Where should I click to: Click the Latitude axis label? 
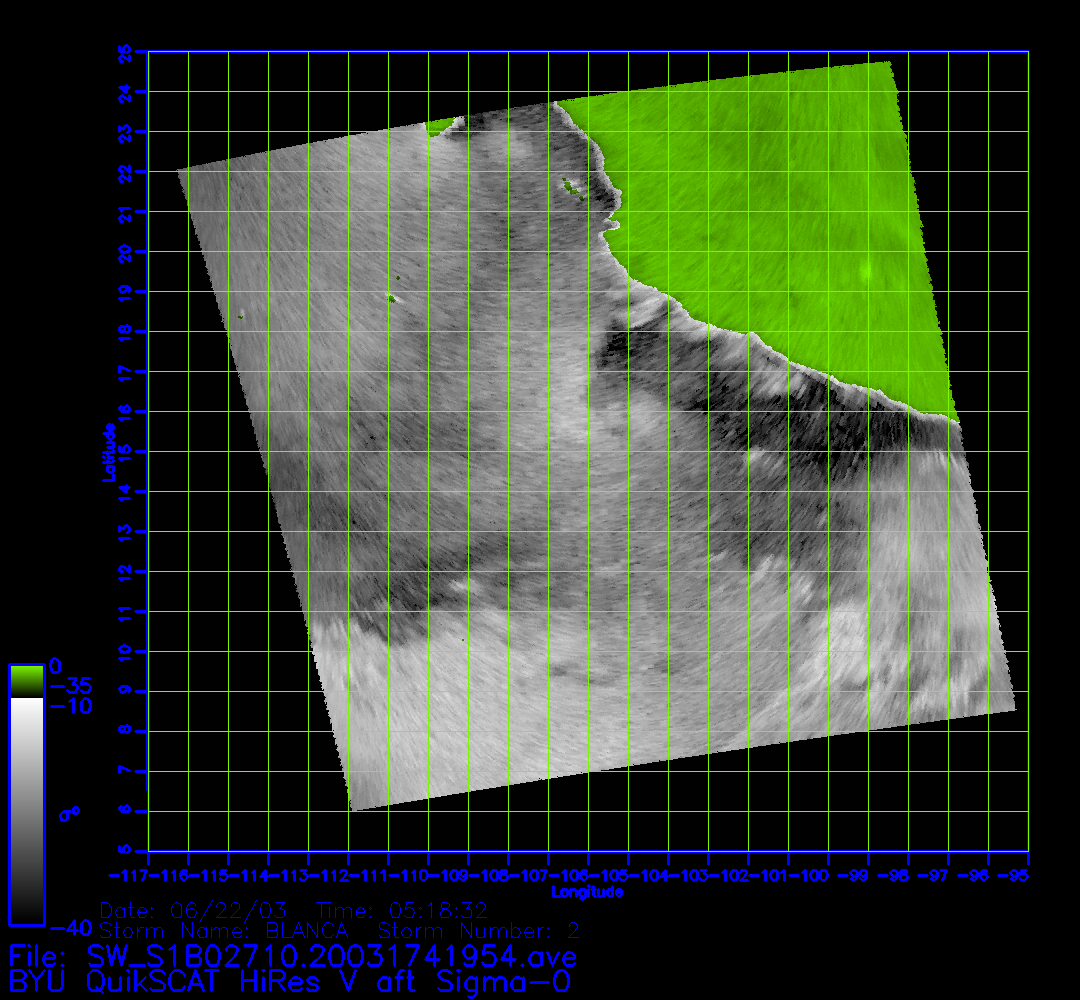(107, 451)
